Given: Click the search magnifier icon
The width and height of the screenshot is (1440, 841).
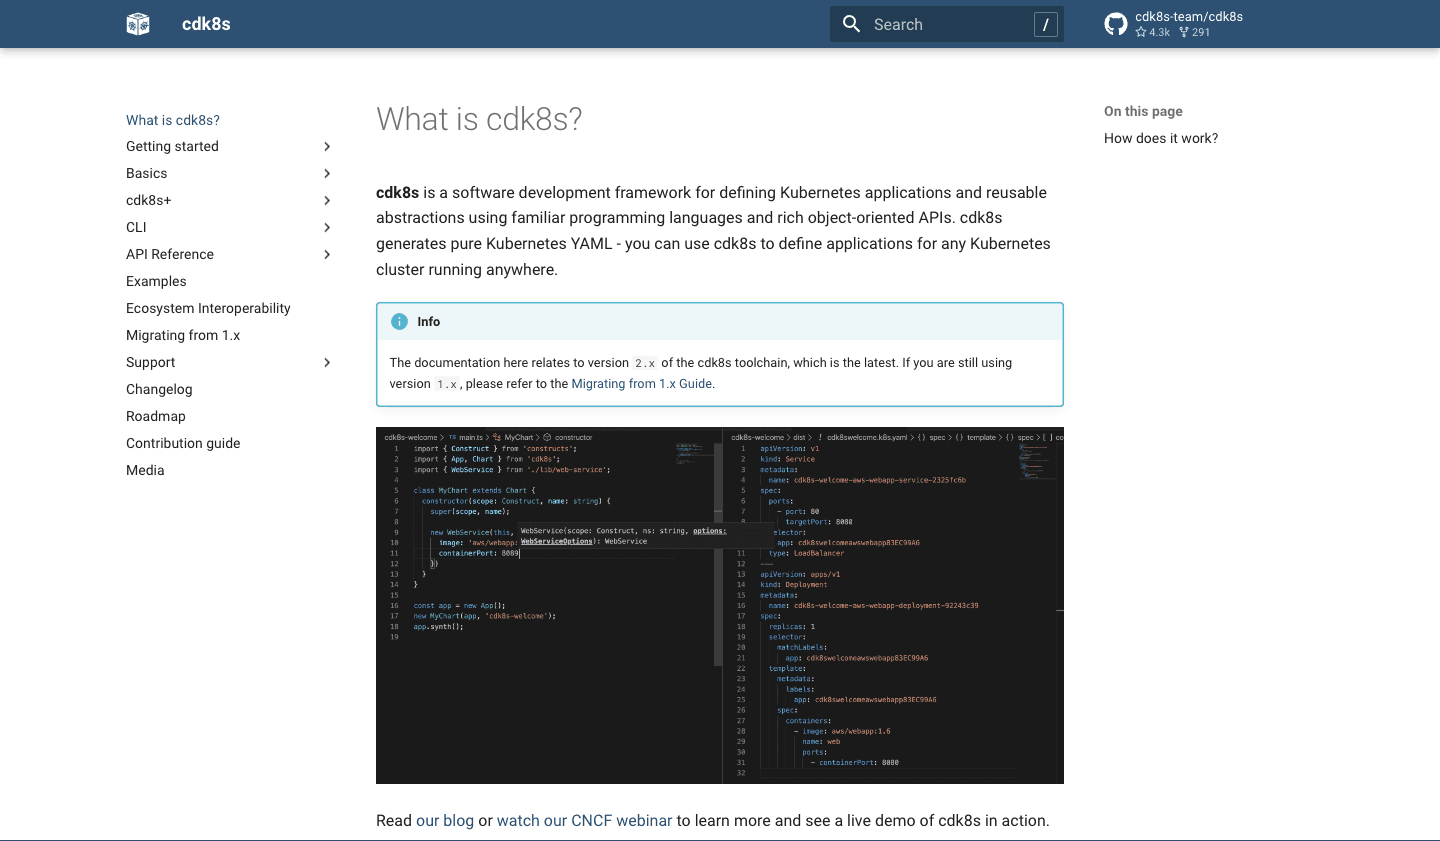Looking at the screenshot, I should click(x=851, y=24).
